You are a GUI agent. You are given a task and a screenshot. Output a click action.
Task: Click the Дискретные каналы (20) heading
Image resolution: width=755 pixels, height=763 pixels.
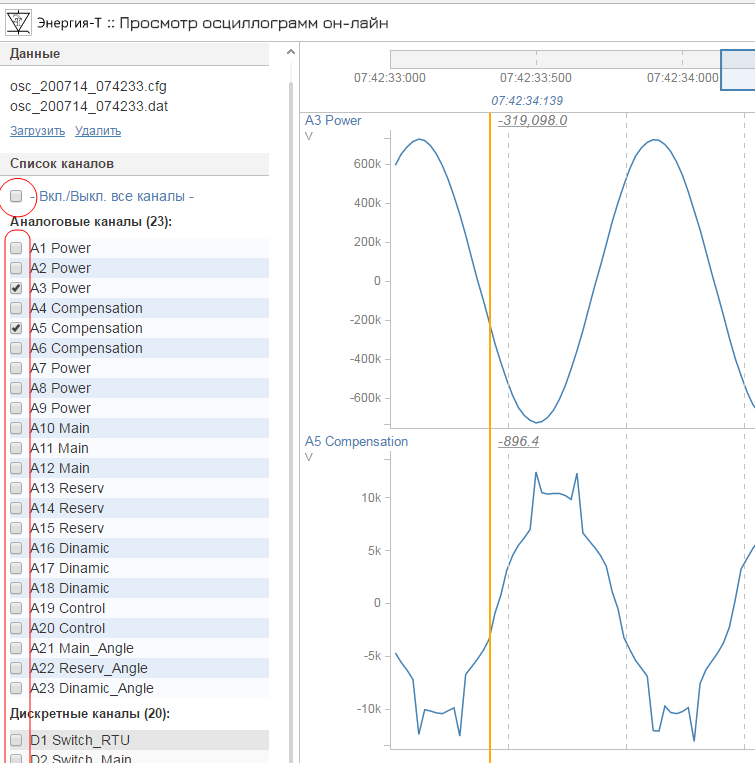pos(90,713)
